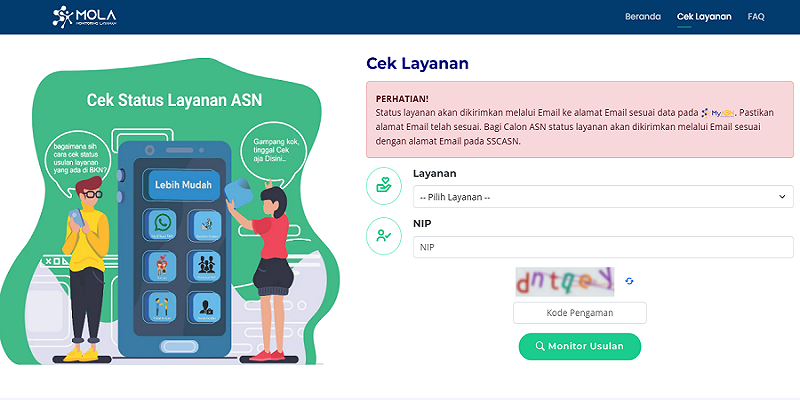Focus the NIP input field
The image size is (800, 400).
pos(603,247)
